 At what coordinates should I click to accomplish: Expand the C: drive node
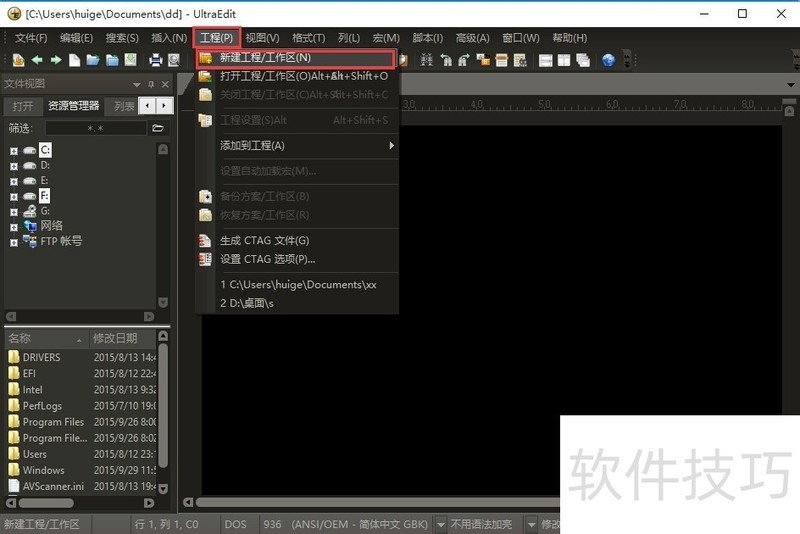[x=14, y=151]
